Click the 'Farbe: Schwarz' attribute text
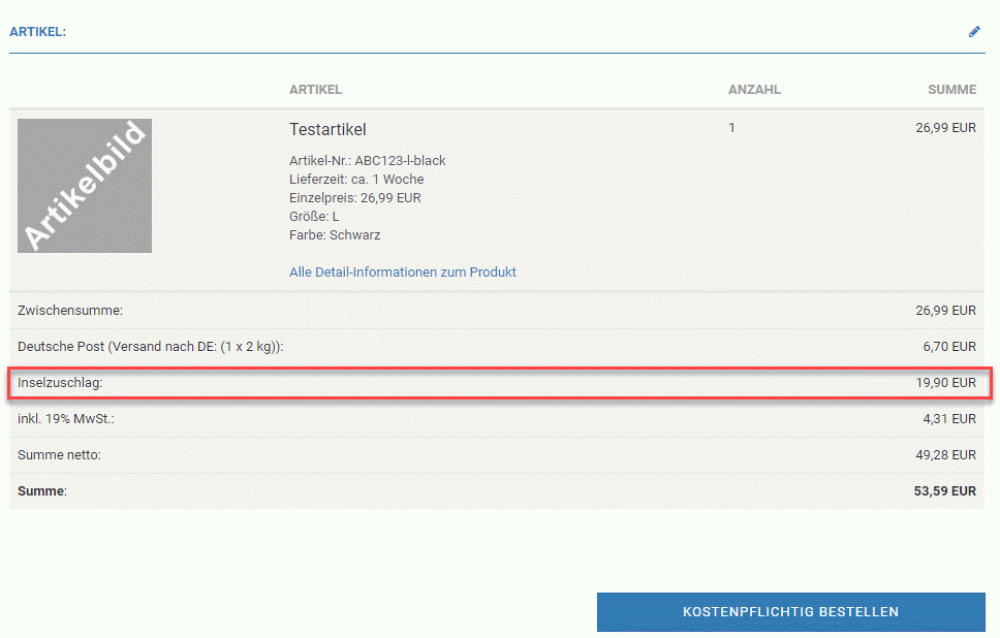 [x=334, y=235]
